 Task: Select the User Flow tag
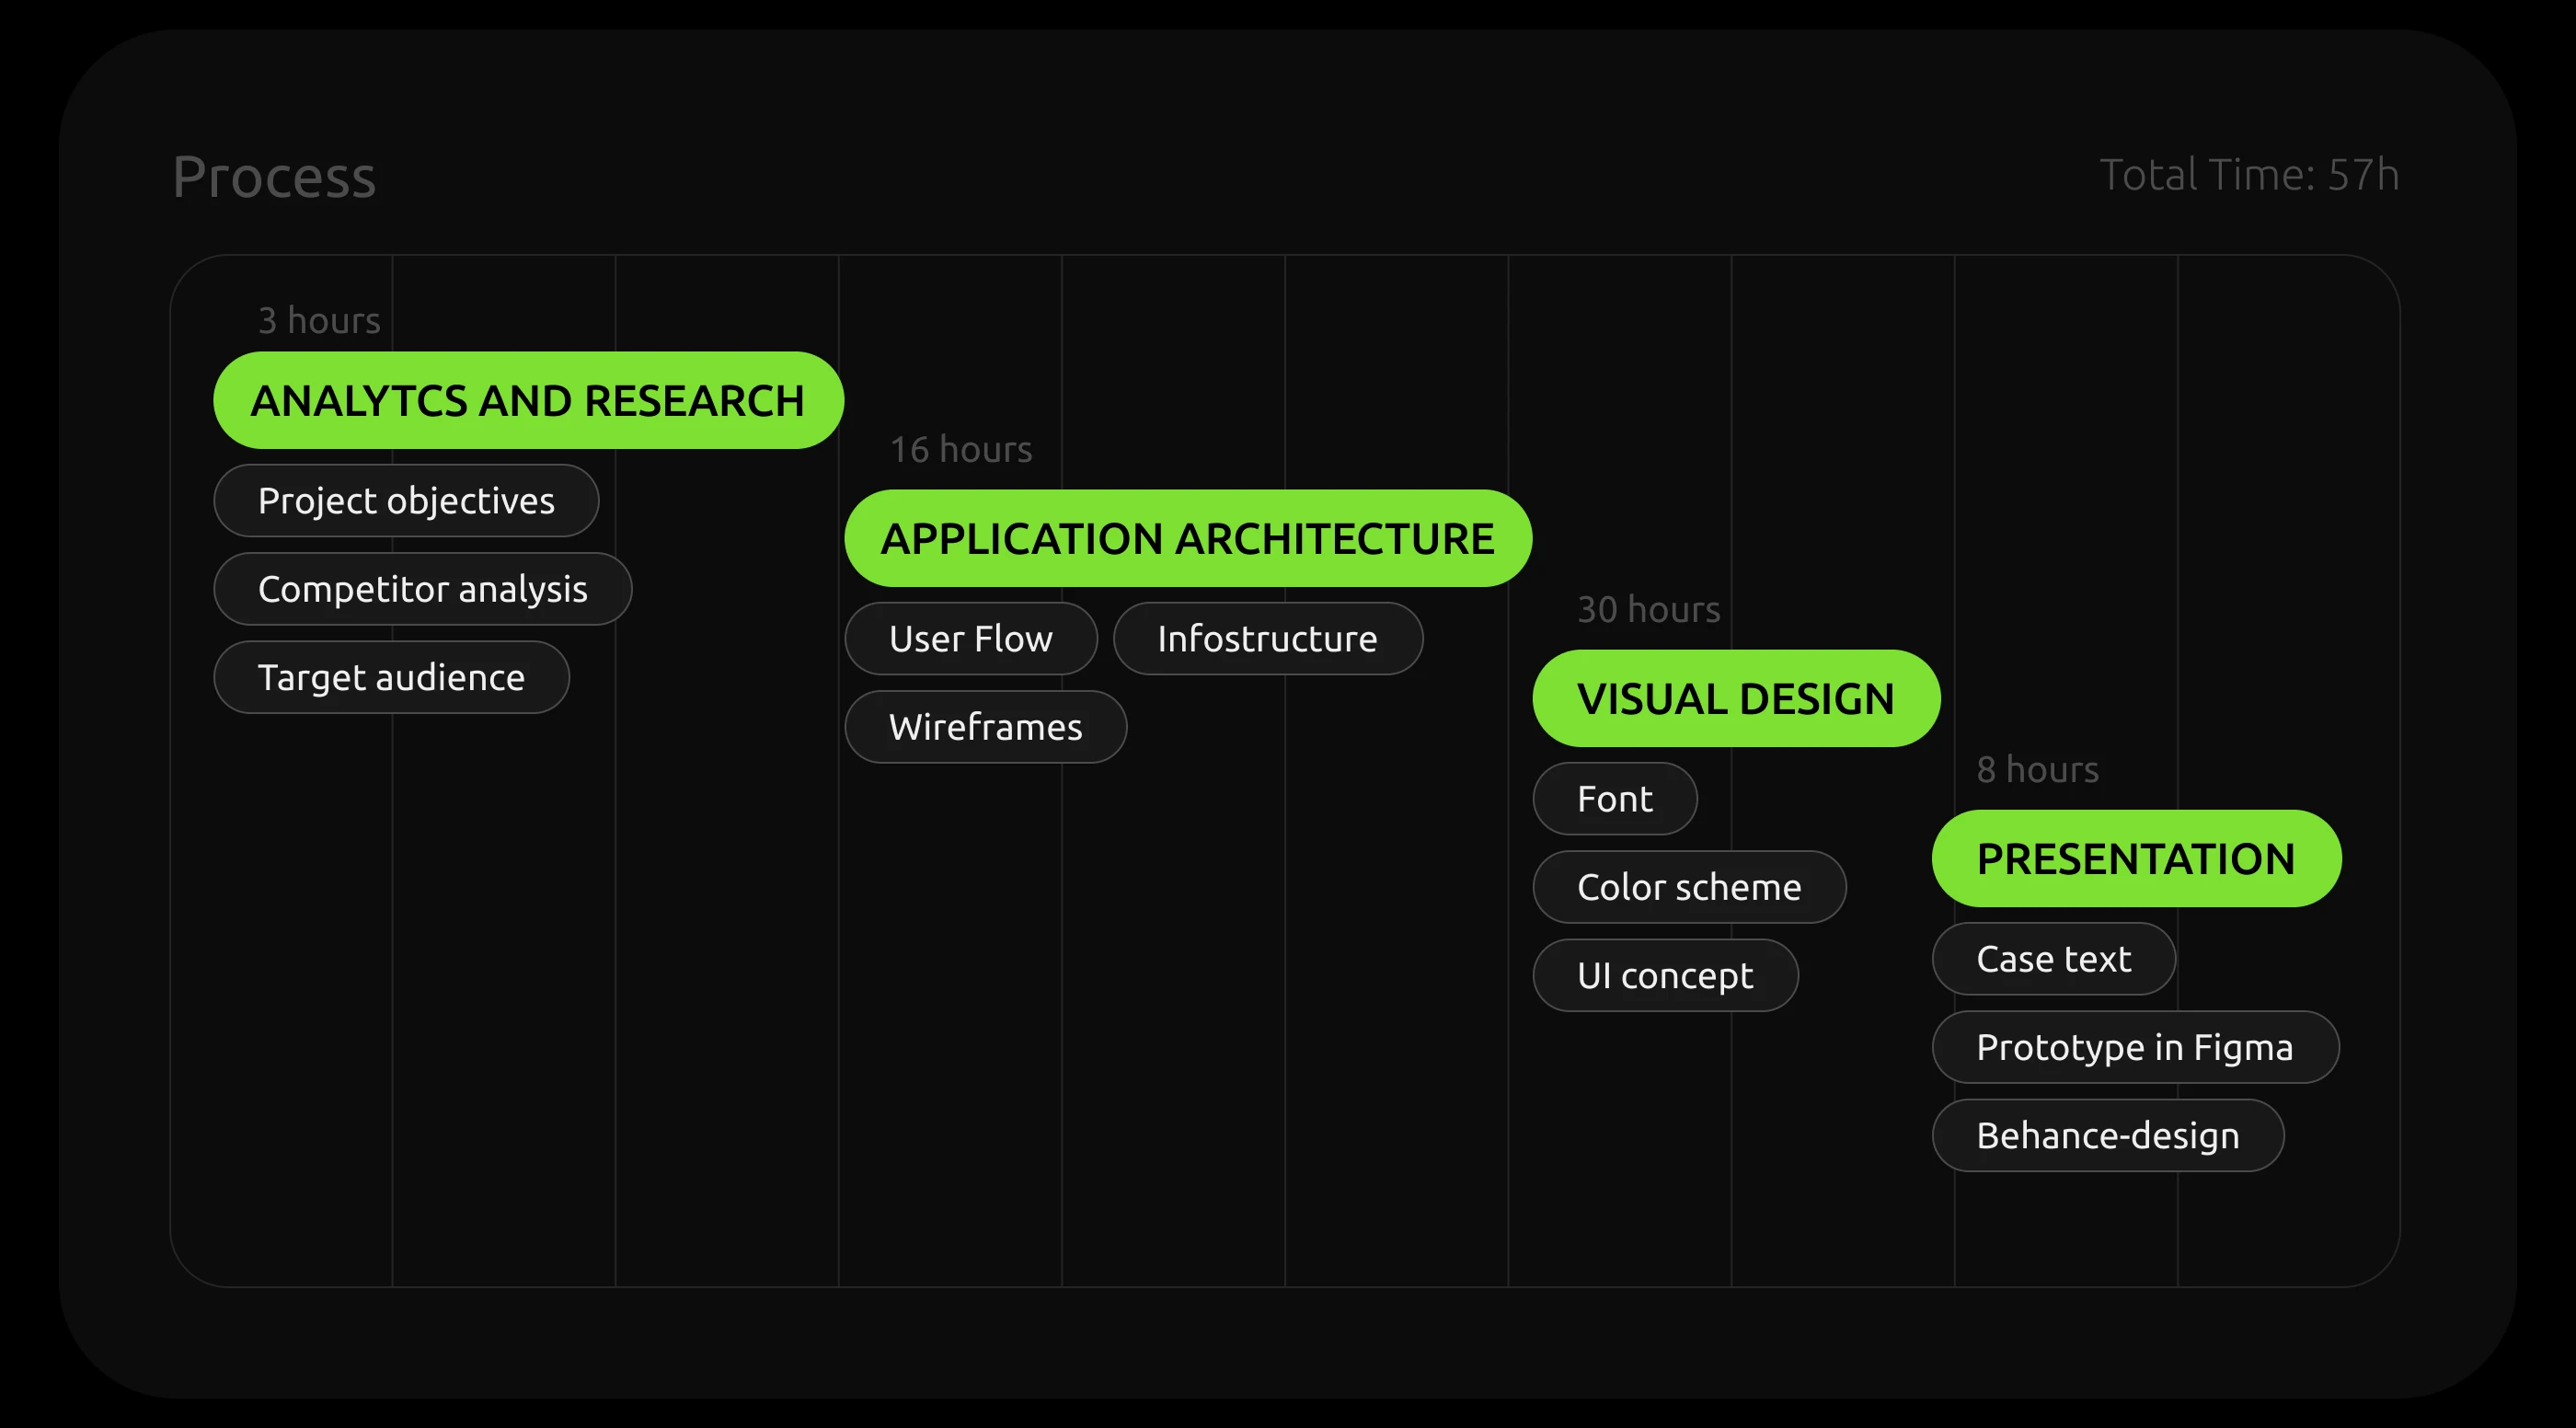pos(970,638)
